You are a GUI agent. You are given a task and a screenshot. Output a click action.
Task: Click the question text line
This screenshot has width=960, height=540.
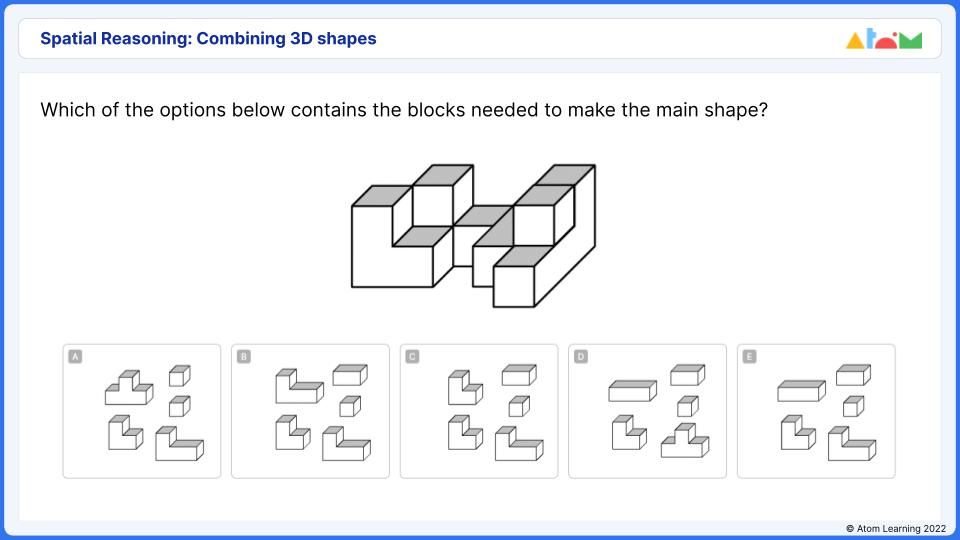(x=403, y=110)
